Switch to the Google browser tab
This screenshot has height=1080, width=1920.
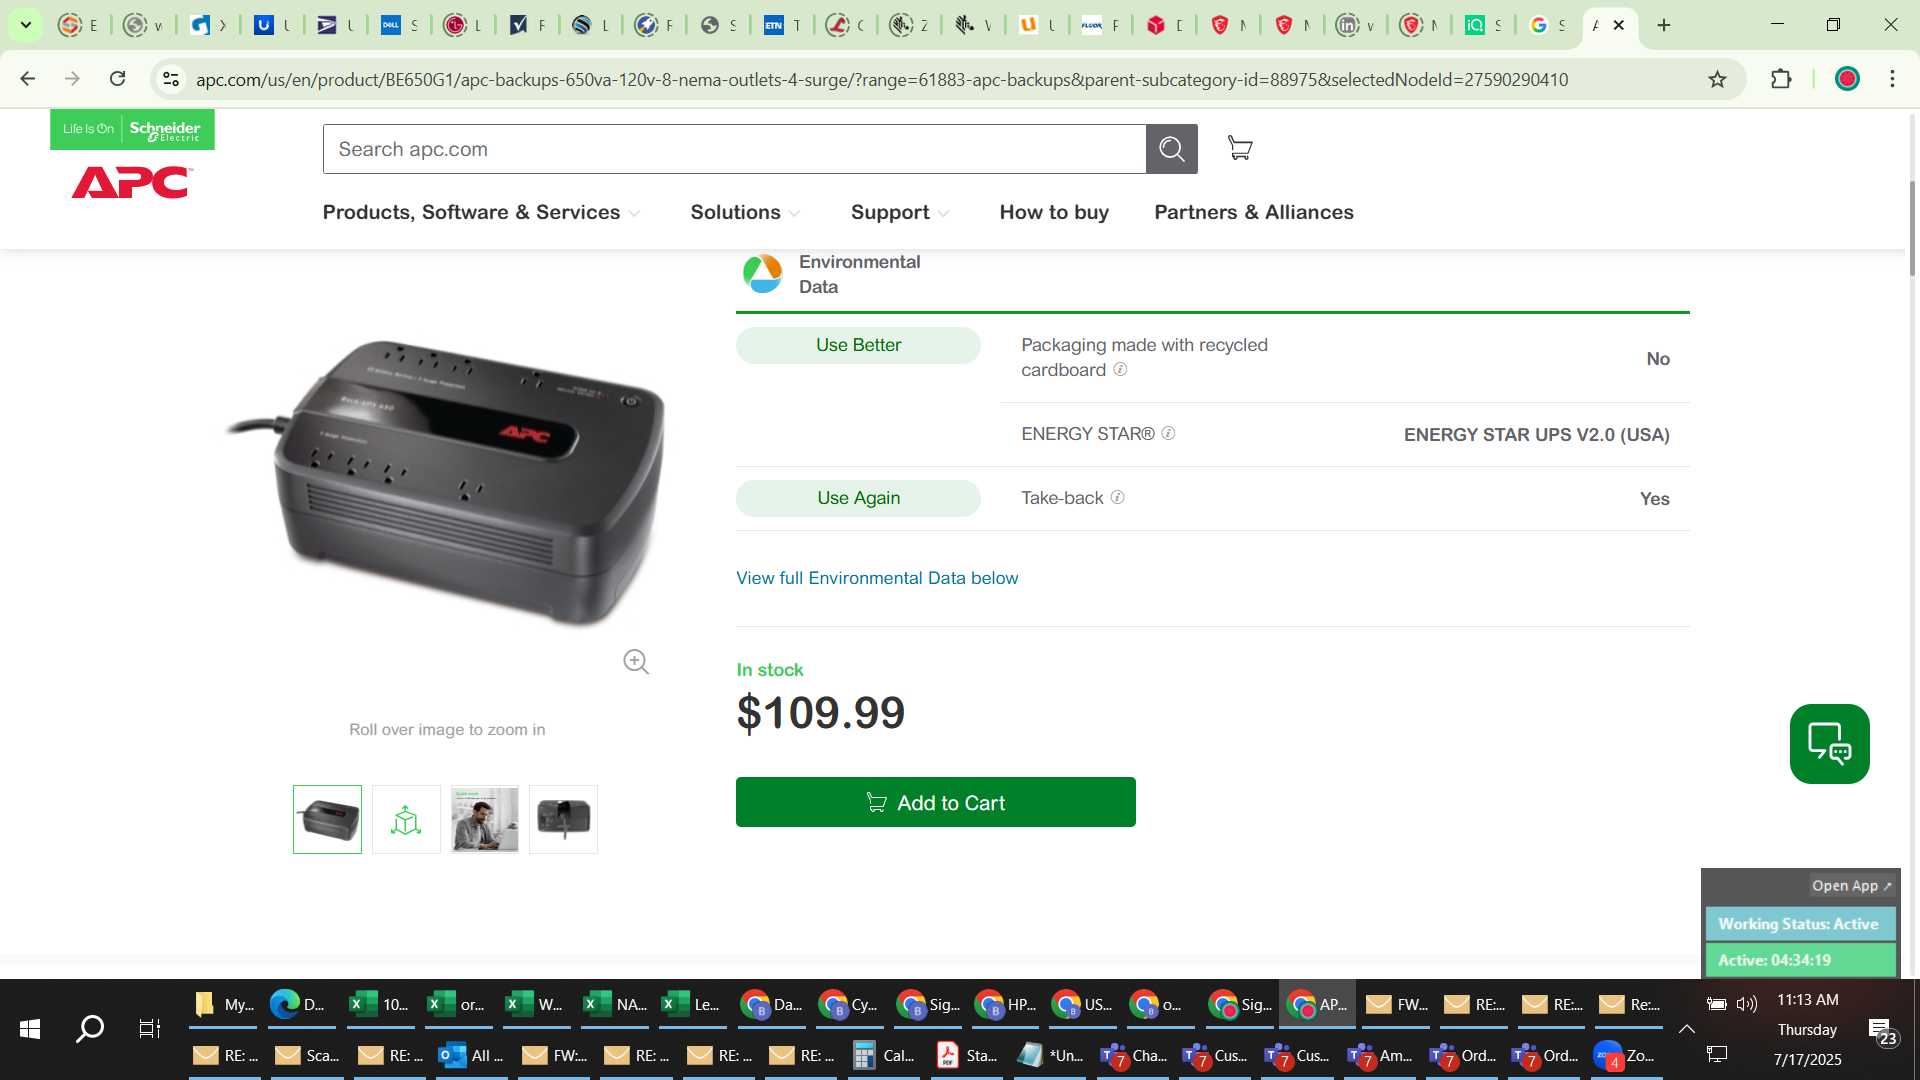click(x=1548, y=25)
